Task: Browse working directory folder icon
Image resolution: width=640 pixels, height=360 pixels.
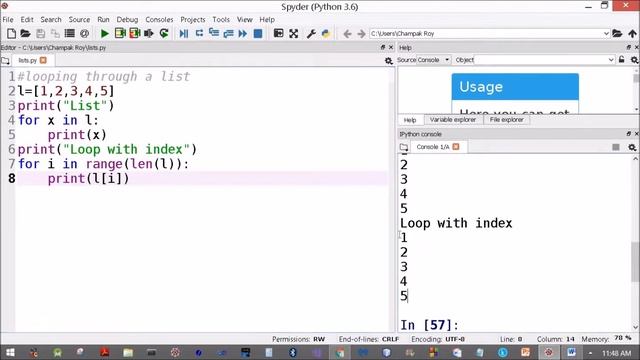Action: point(617,33)
